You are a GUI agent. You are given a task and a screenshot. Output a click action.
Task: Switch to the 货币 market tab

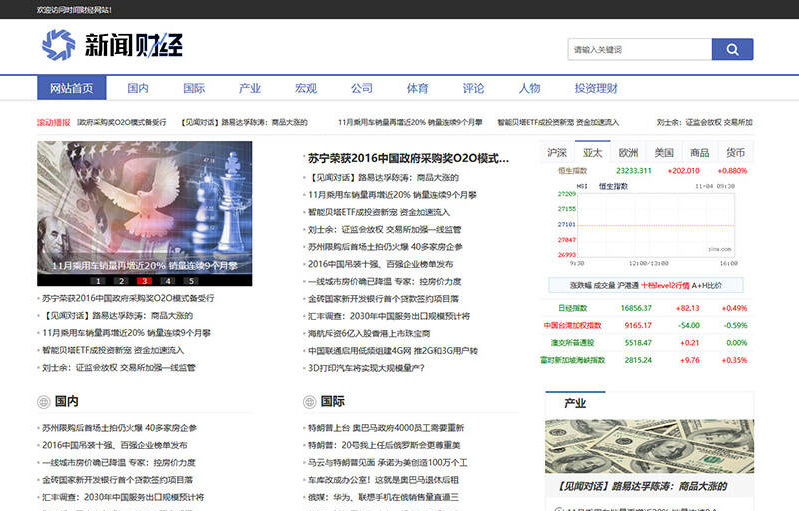(x=735, y=152)
